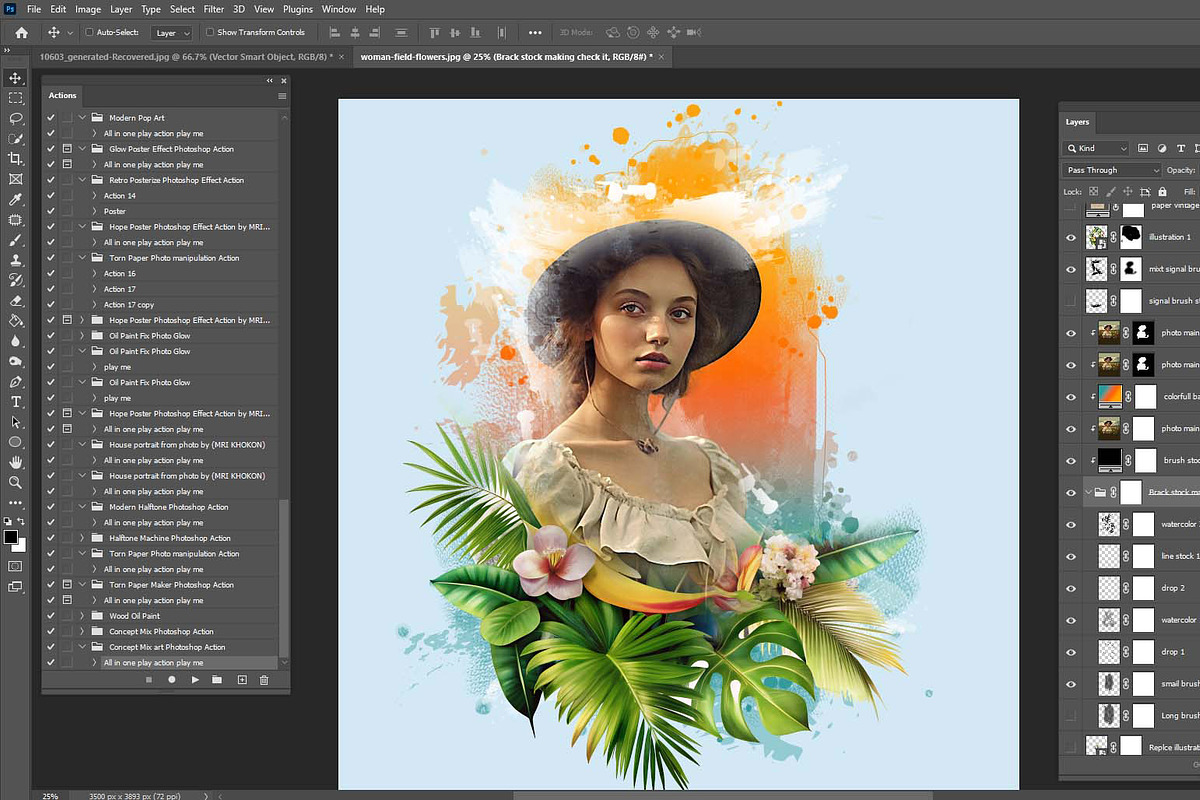Image resolution: width=1200 pixels, height=800 pixels.
Task: Select the Spot Healing Brush tool
Action: pyautogui.click(x=15, y=219)
